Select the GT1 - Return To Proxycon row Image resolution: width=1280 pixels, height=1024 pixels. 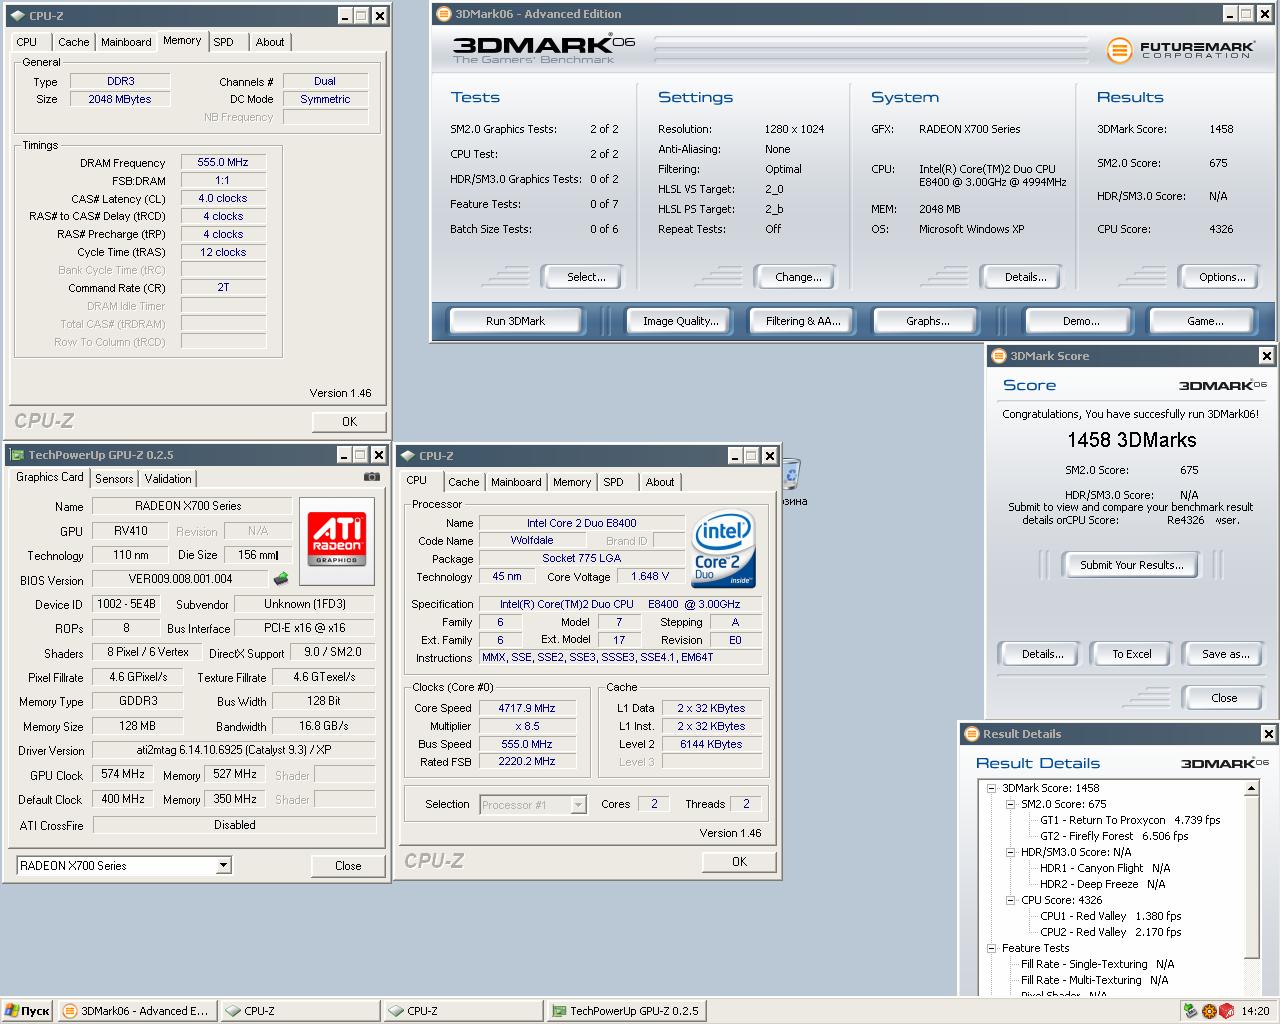point(1130,820)
